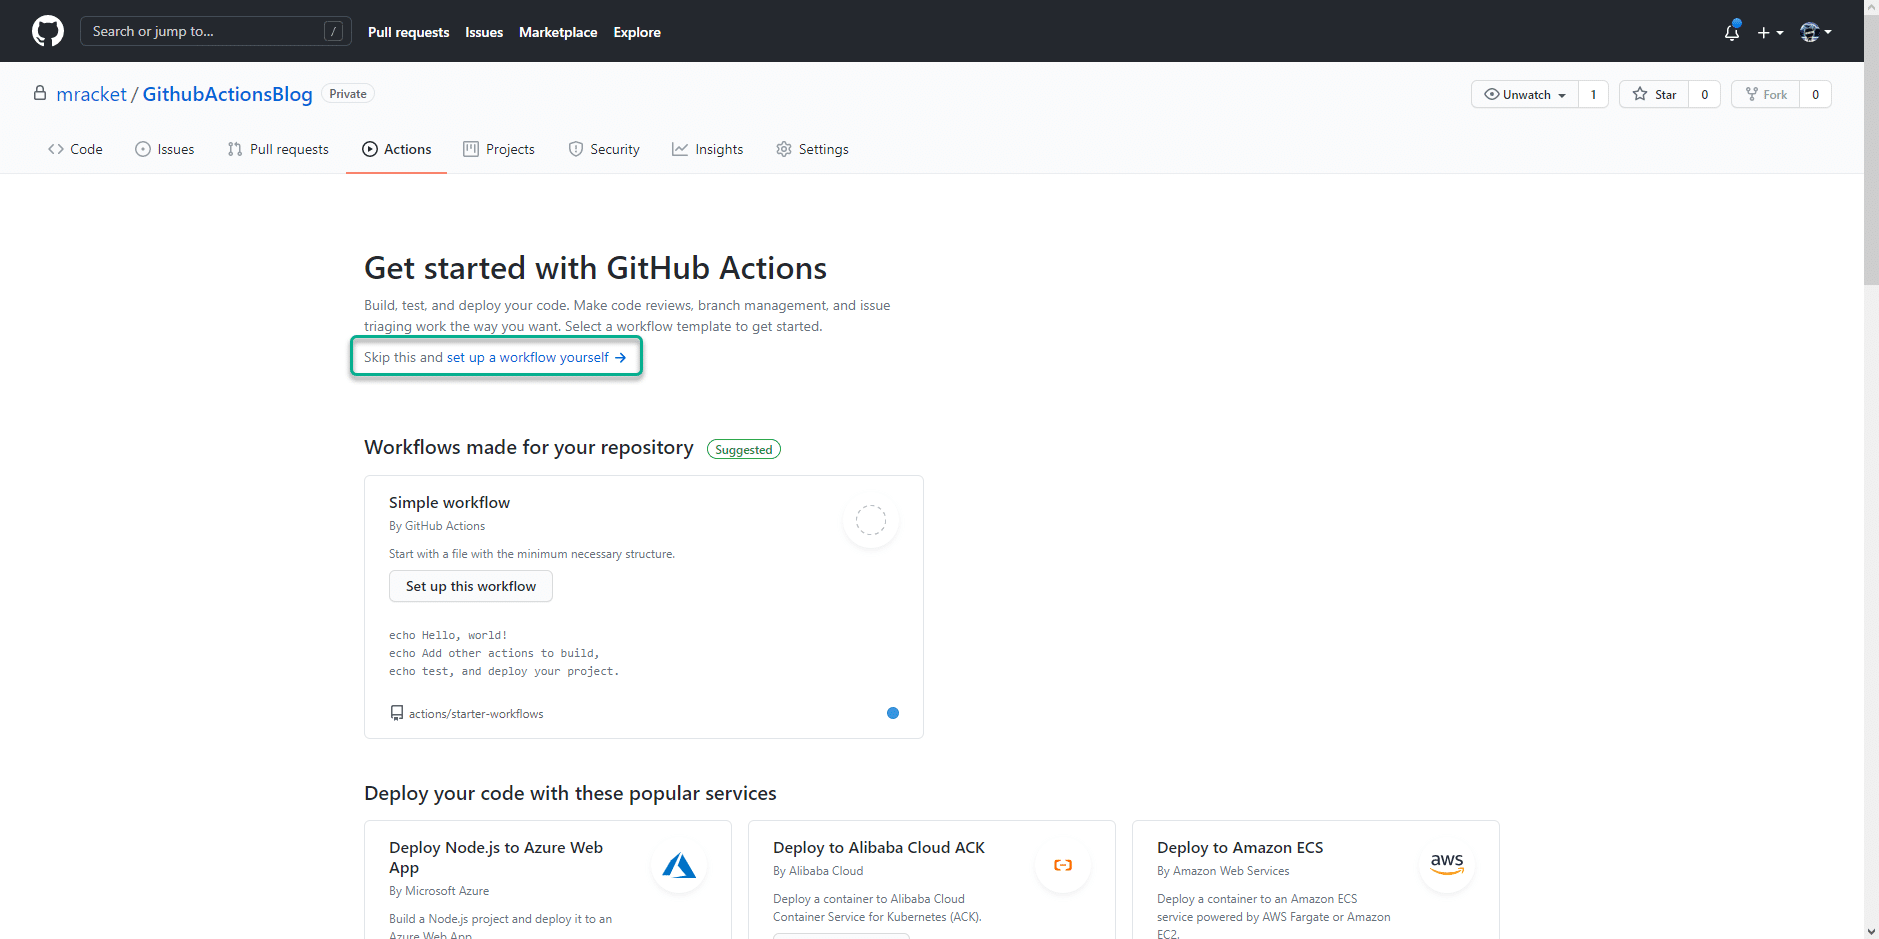Click the star count of 0

(1704, 94)
